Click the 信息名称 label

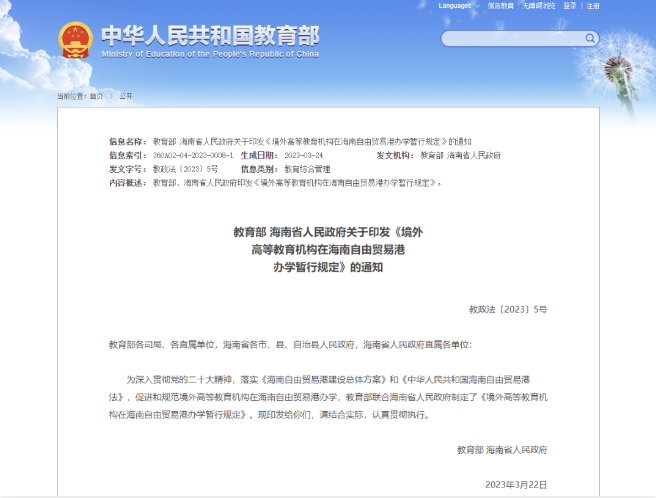pyautogui.click(x=128, y=141)
